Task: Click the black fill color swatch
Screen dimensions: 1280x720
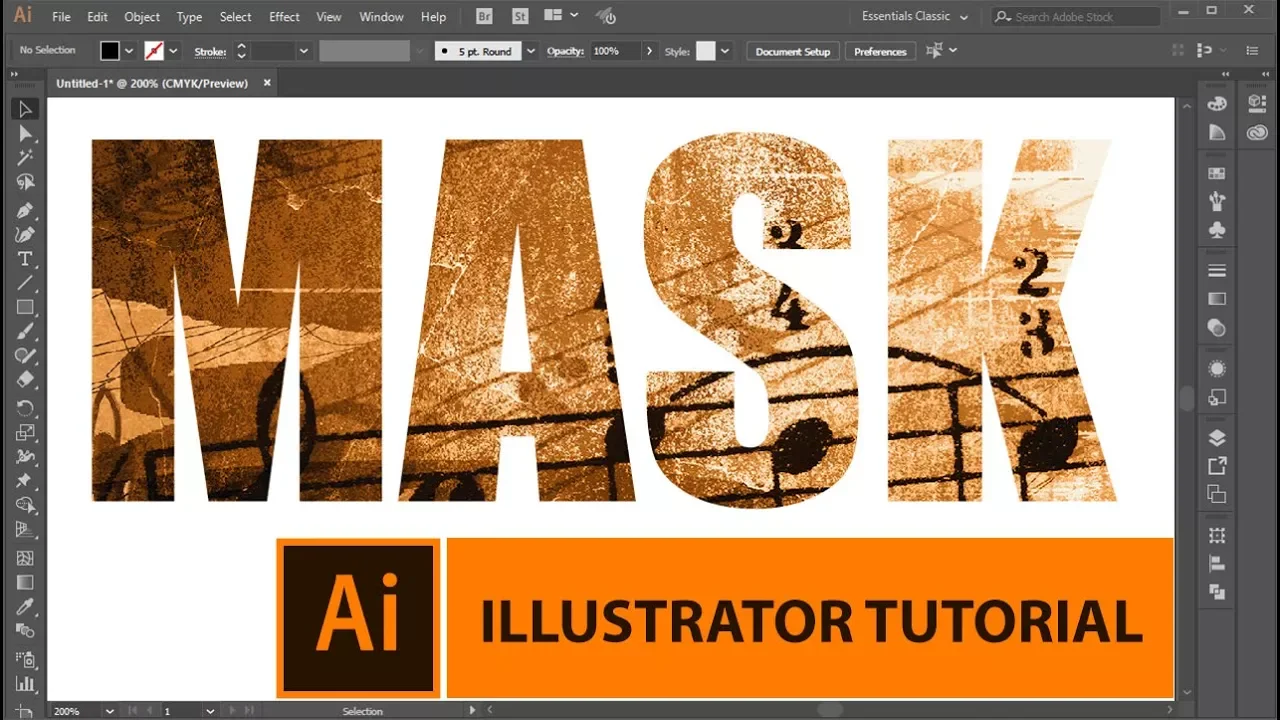Action: click(110, 51)
